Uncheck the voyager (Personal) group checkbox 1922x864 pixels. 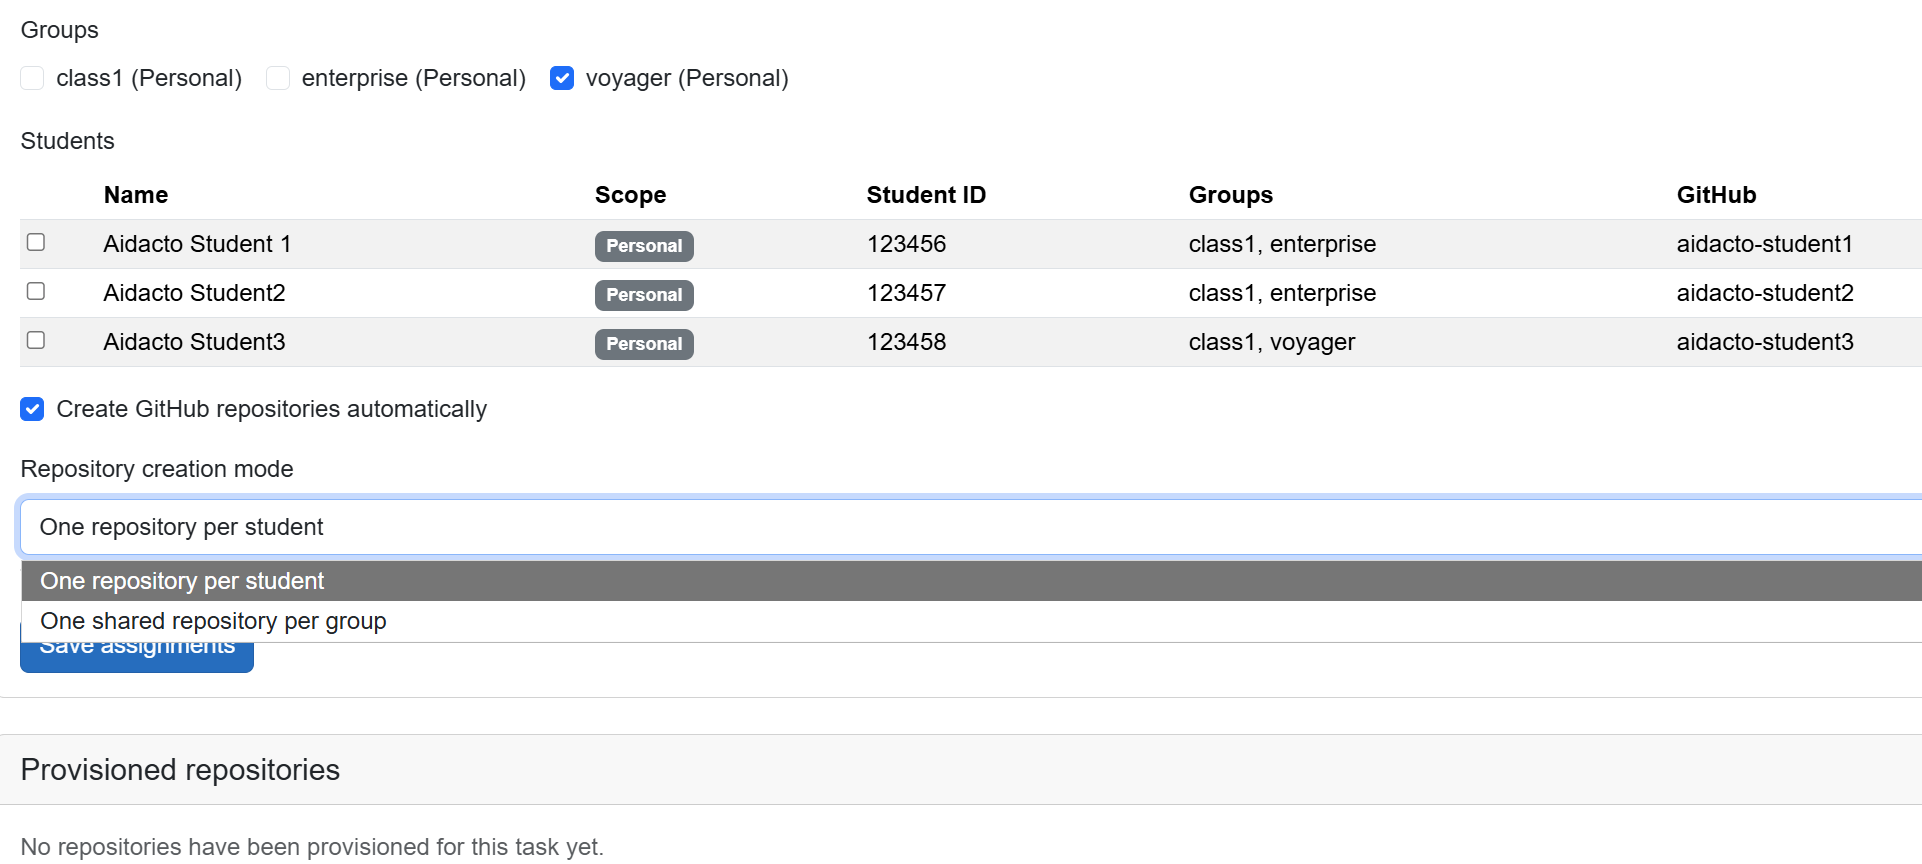coord(562,78)
